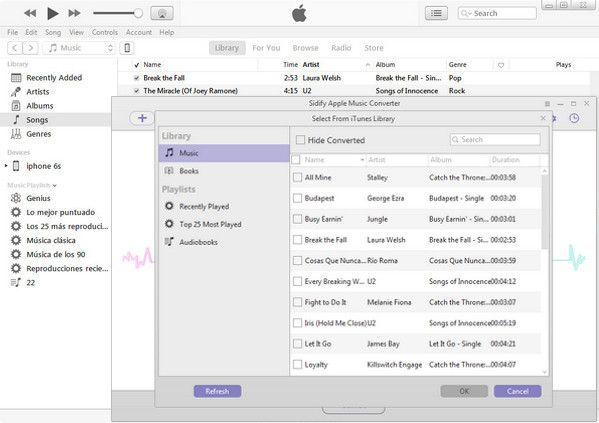Open the Music media type dropdown

tap(79, 48)
